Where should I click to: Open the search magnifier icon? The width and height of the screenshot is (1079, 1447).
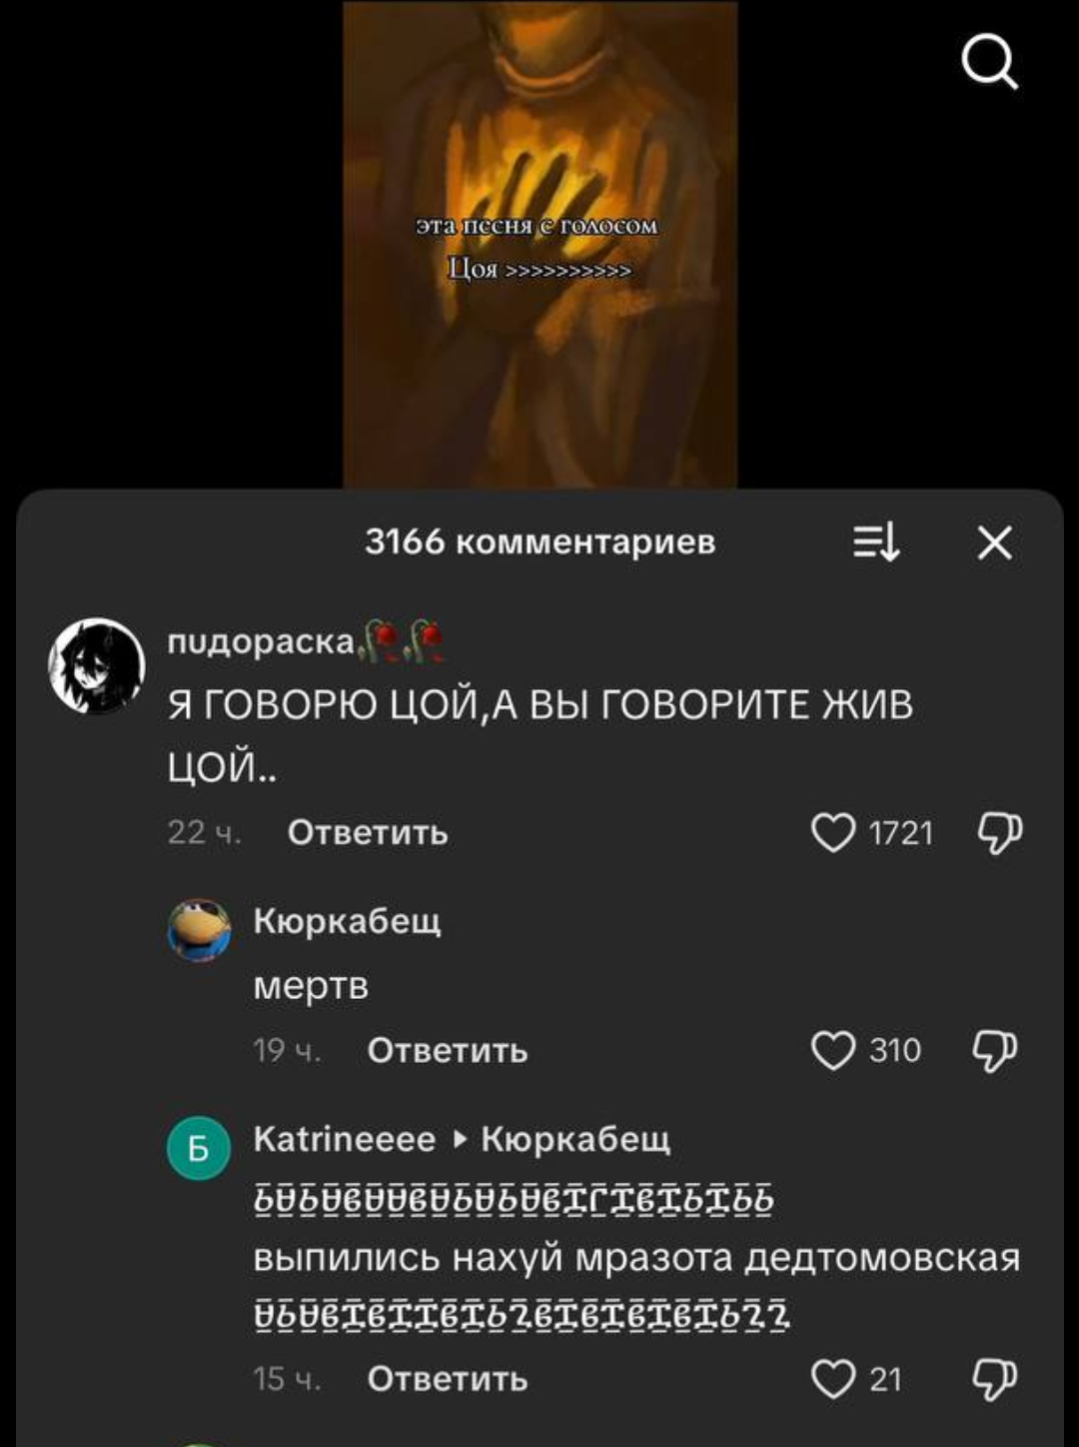tap(990, 64)
